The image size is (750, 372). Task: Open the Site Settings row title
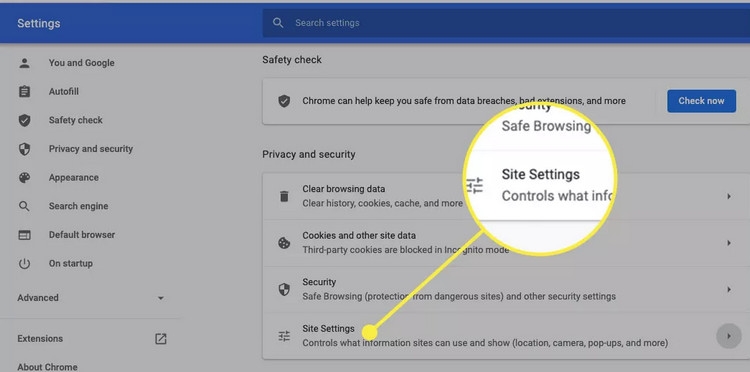[328, 329]
